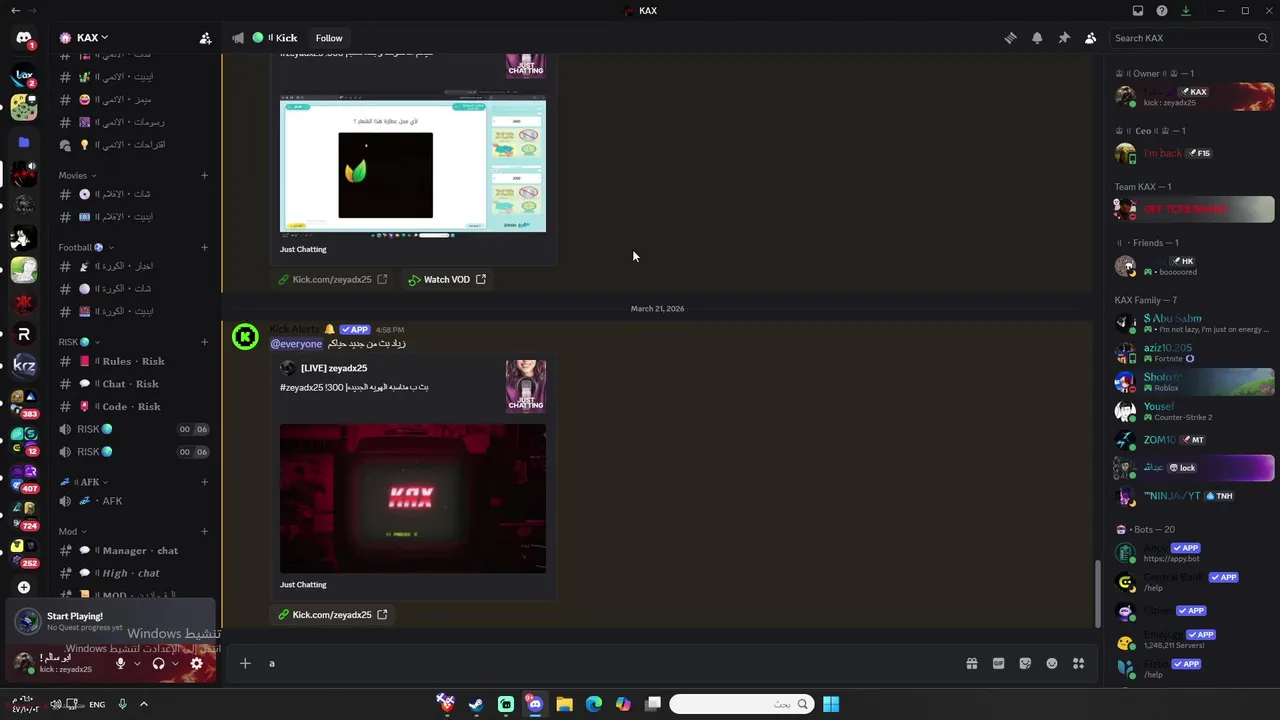Open the Rules · Risk channel
This screenshot has height=720, width=1280.
pyautogui.click(x=134, y=361)
